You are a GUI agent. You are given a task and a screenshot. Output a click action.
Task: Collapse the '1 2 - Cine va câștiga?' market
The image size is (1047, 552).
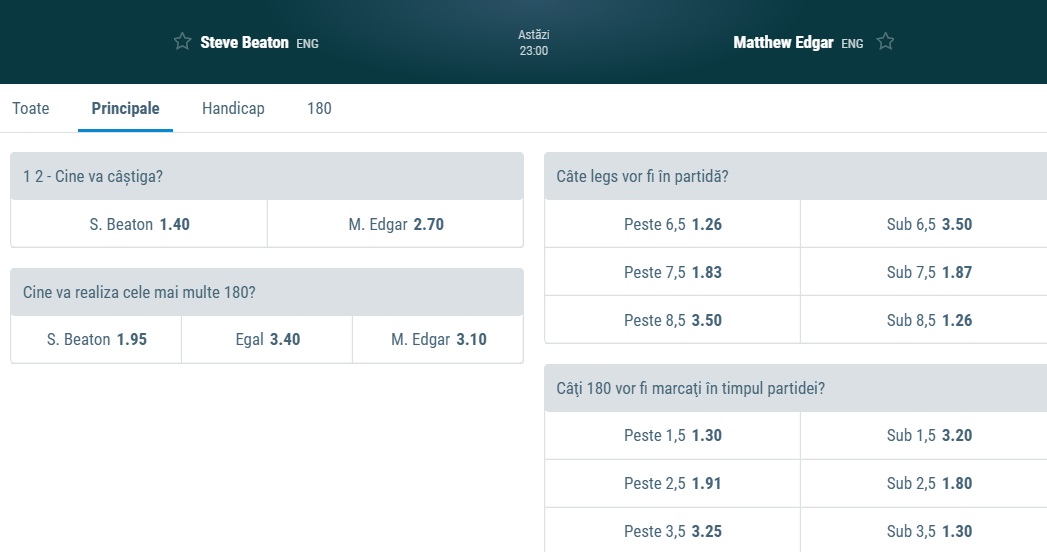pos(266,176)
